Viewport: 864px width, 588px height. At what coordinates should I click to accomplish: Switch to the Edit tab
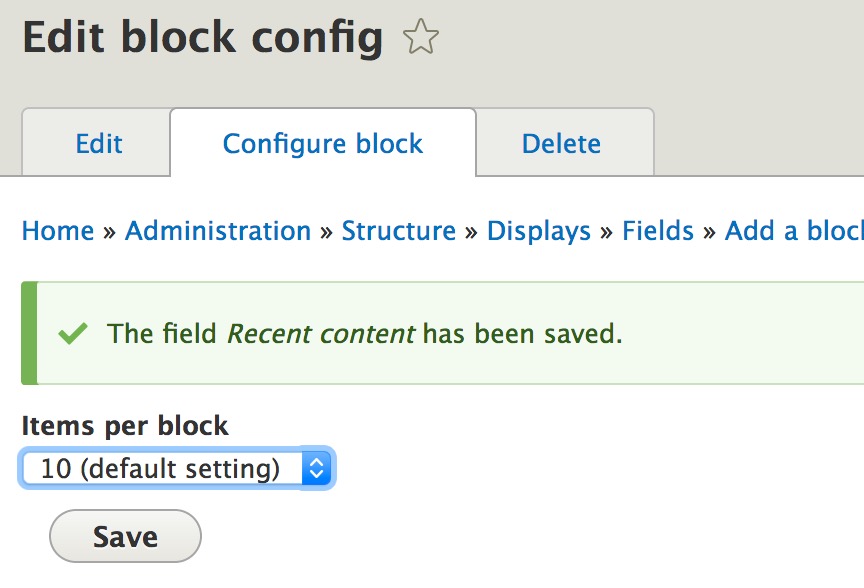coord(99,143)
